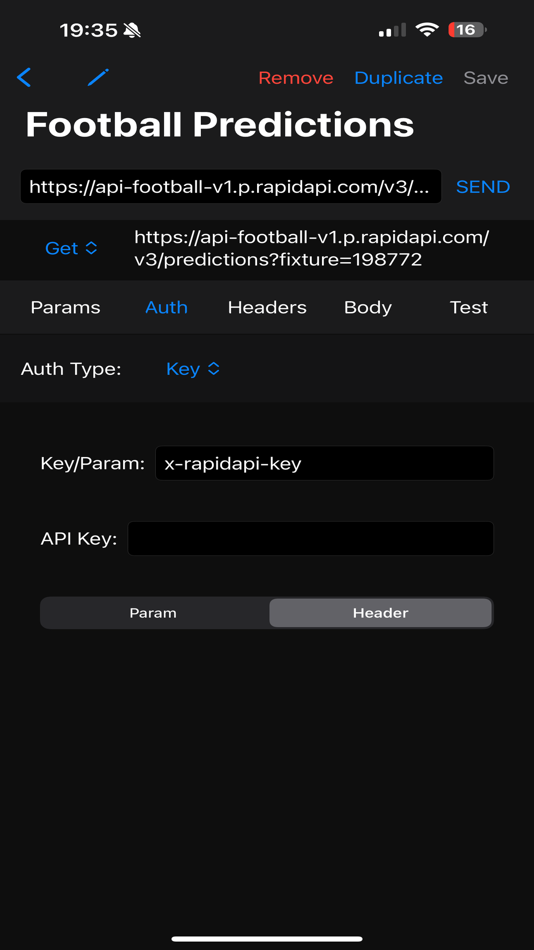Tap the pencil edit icon
The image size is (534, 950).
pos(98,78)
